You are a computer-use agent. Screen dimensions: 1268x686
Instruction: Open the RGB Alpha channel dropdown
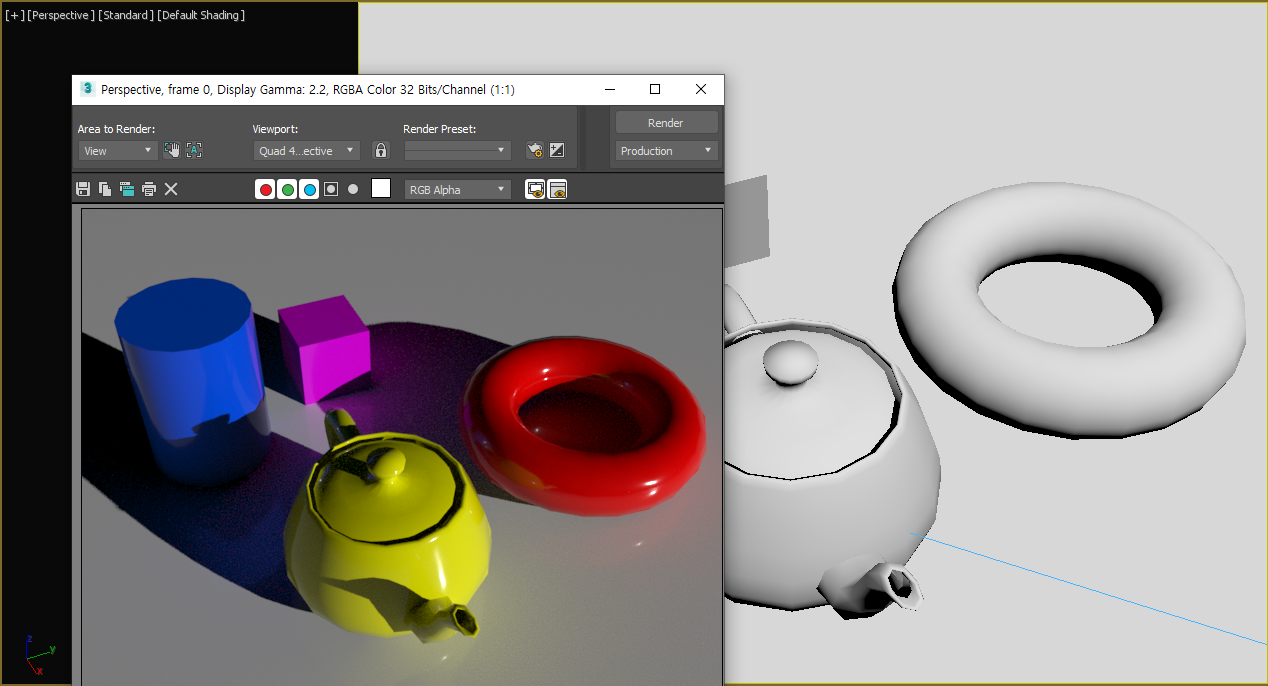[x=457, y=189]
